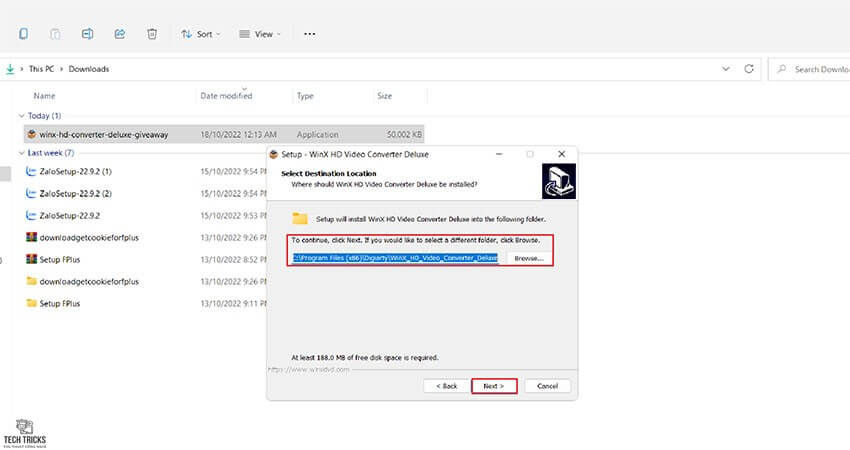This screenshot has width=850, height=450.
Task: Cancel the WinX setup wizard
Action: point(548,386)
